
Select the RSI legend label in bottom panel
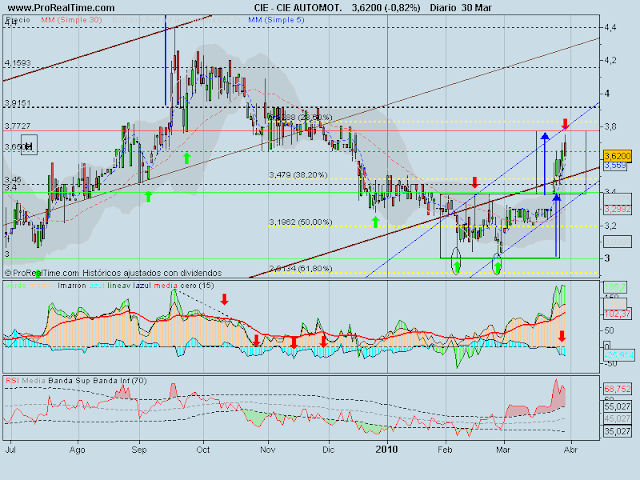(x=12, y=381)
